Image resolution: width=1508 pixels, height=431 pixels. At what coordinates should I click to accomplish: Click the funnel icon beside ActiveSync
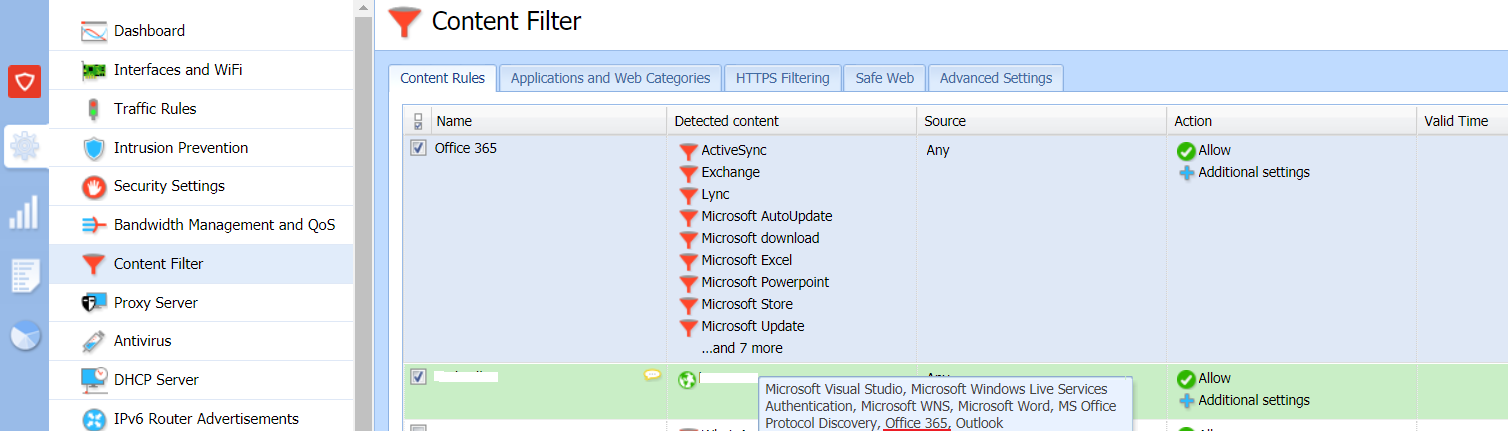pyautogui.click(x=688, y=151)
